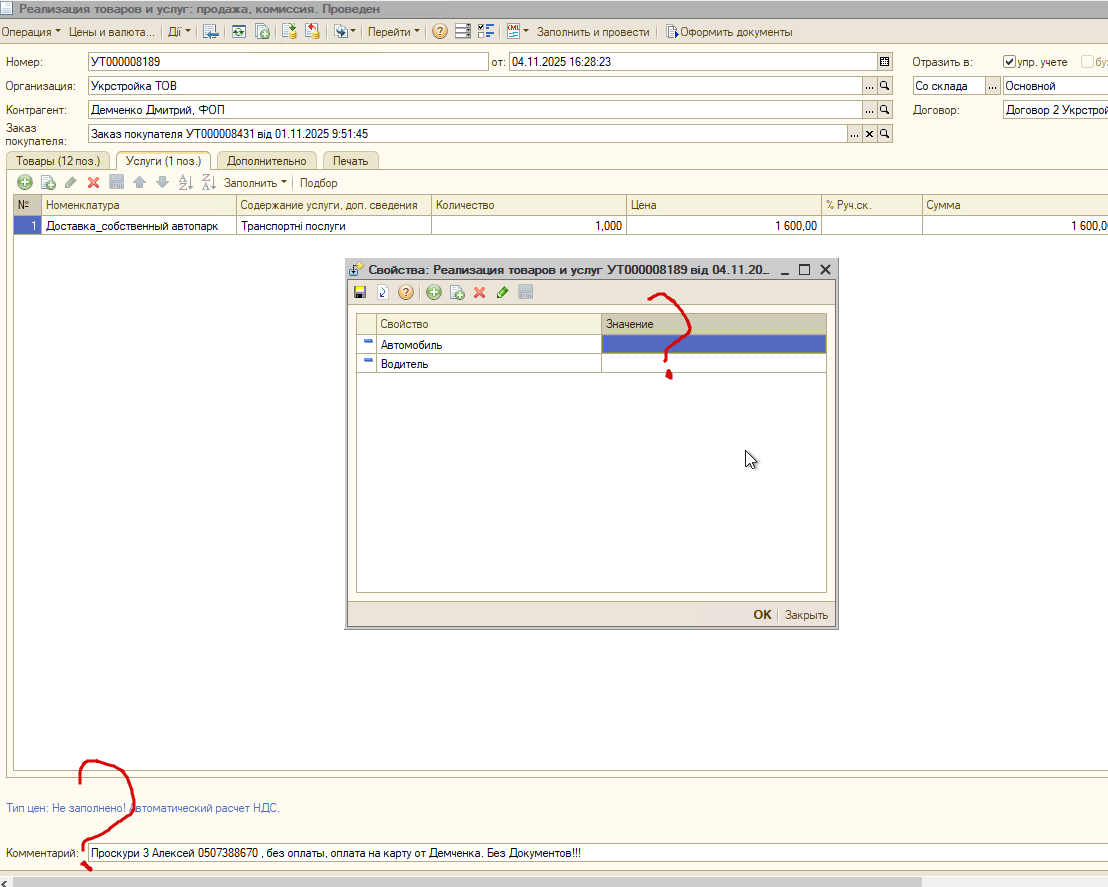Click the Номер input field
The height and width of the screenshot is (887, 1108).
[x=288, y=61]
